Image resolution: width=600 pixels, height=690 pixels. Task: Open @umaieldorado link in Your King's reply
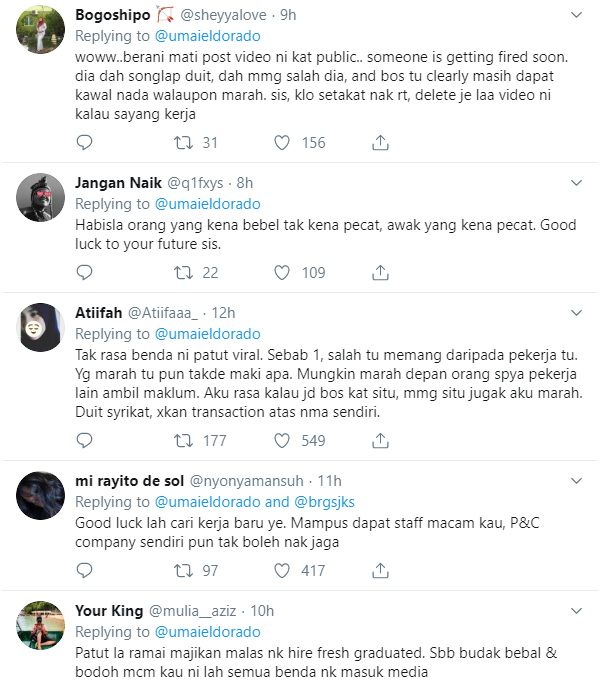point(207,632)
